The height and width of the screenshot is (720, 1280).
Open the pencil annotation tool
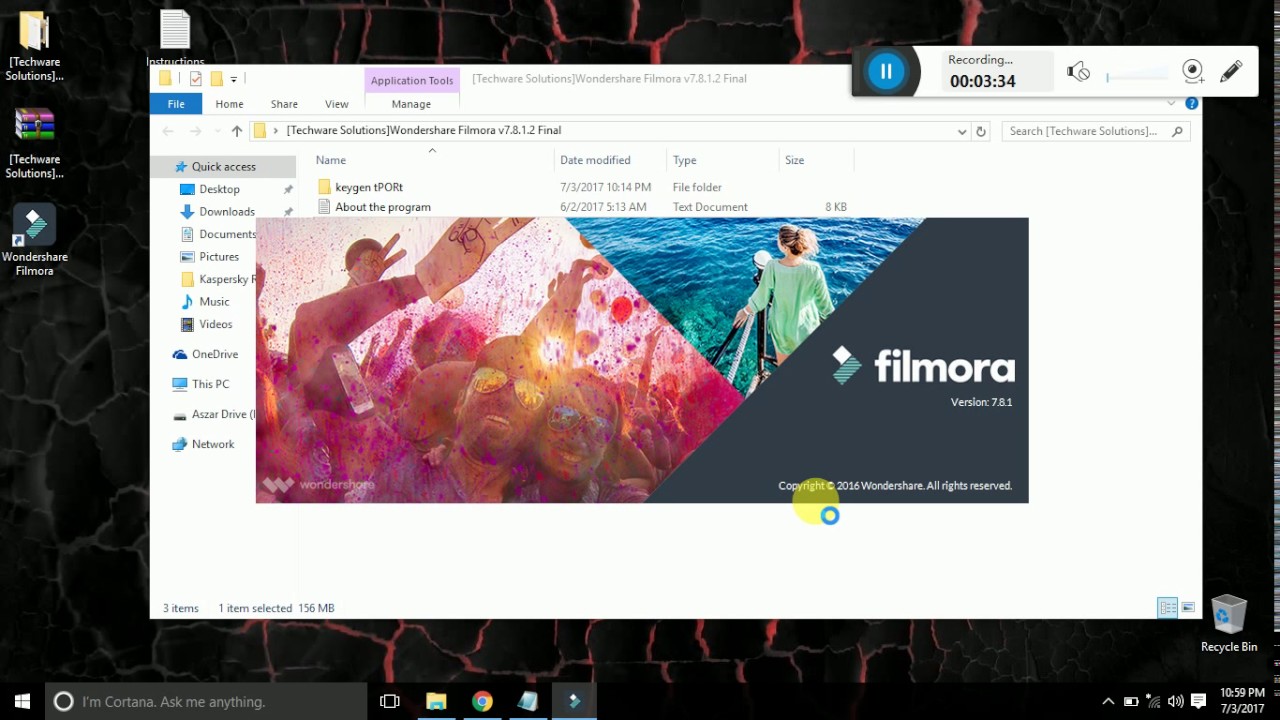point(1231,71)
